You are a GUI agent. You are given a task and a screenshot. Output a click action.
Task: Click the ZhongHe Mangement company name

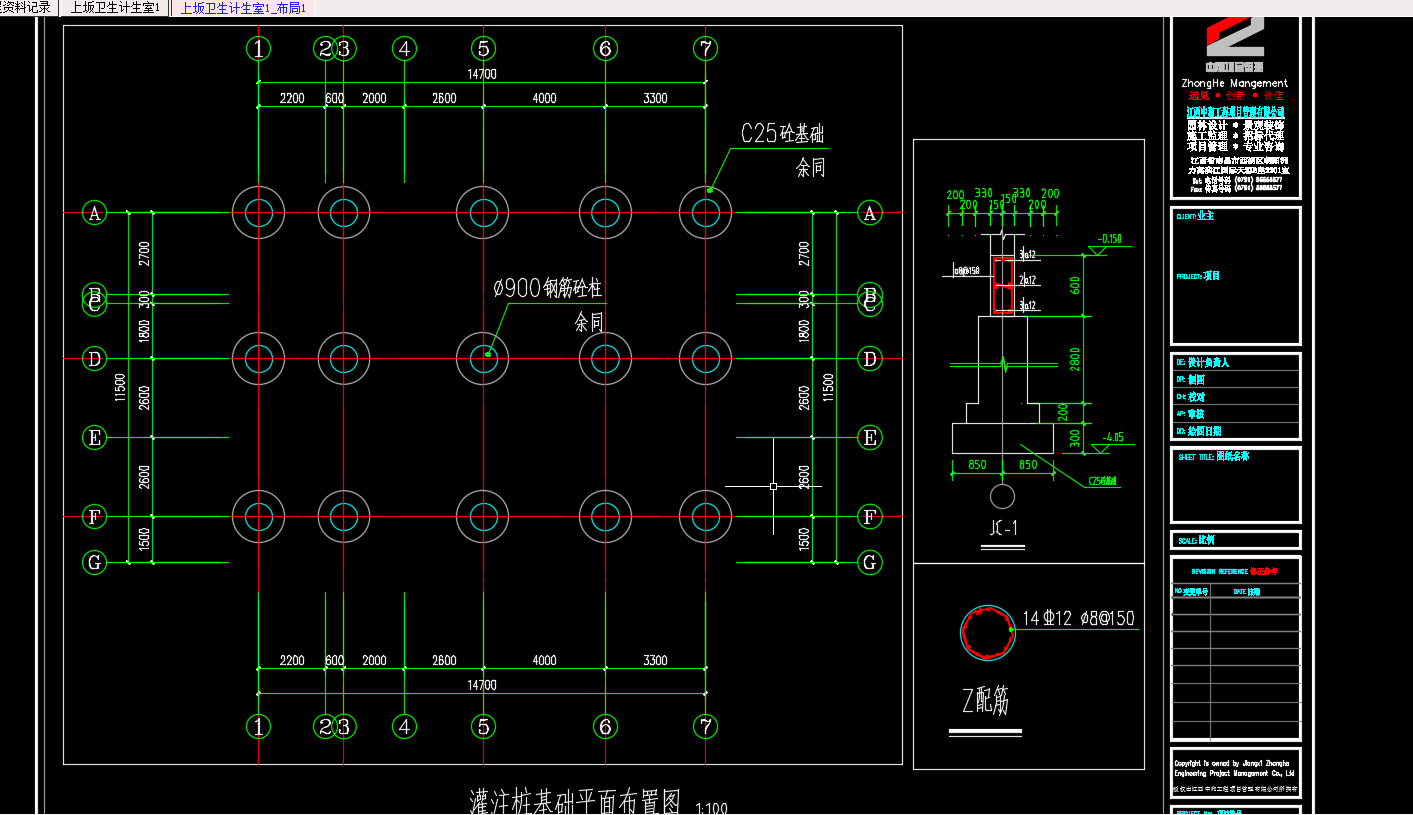coord(1234,83)
